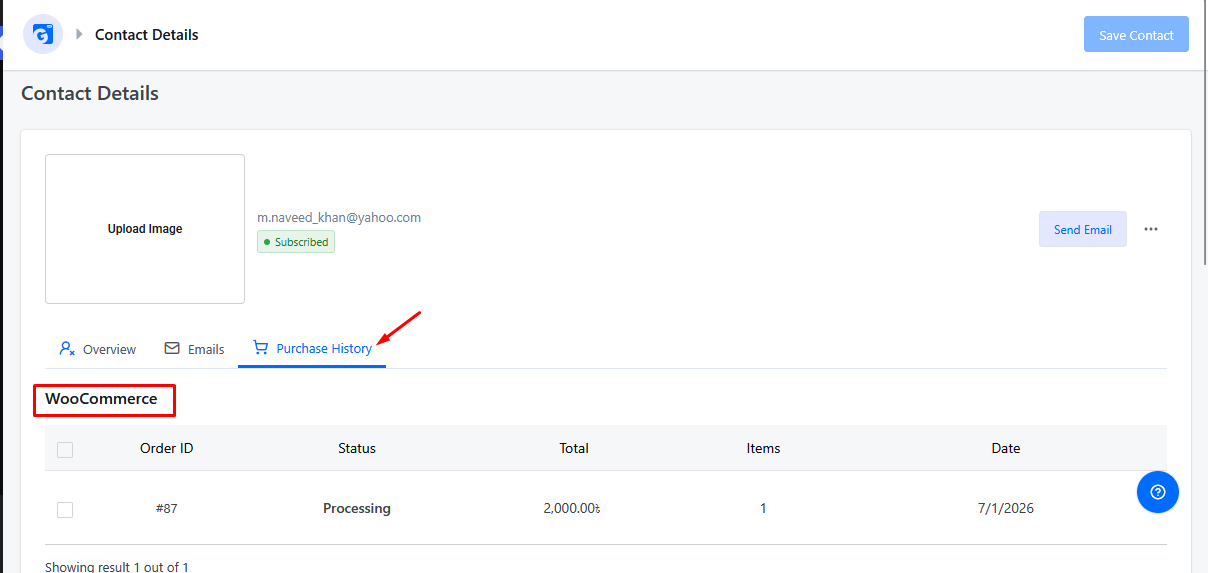Screen dimensions: 1208x573
Task: Click Upload Image box
Action: tap(145, 229)
